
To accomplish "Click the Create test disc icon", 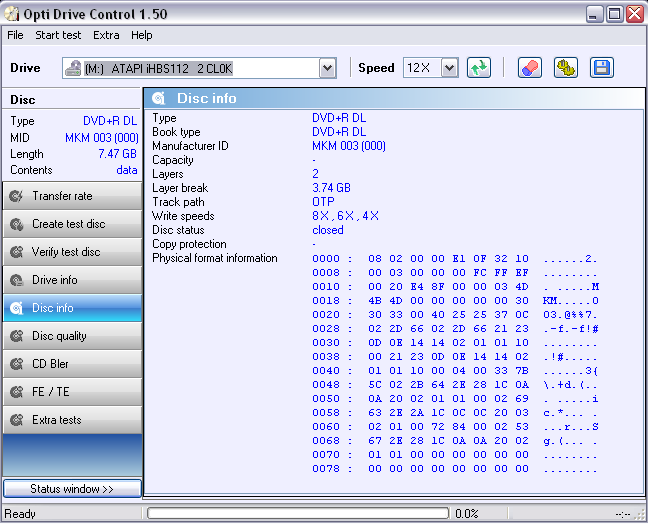I will [x=16, y=224].
